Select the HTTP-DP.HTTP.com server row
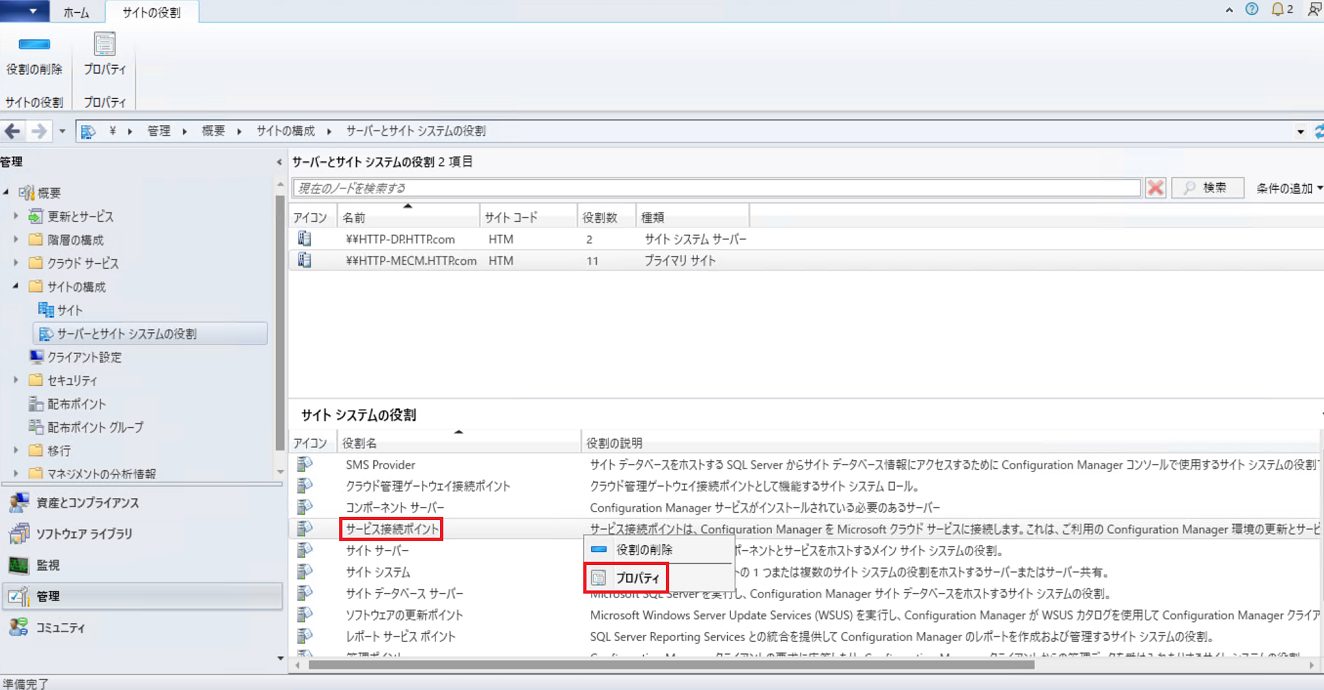This screenshot has height=690, width=1324. coord(398,240)
